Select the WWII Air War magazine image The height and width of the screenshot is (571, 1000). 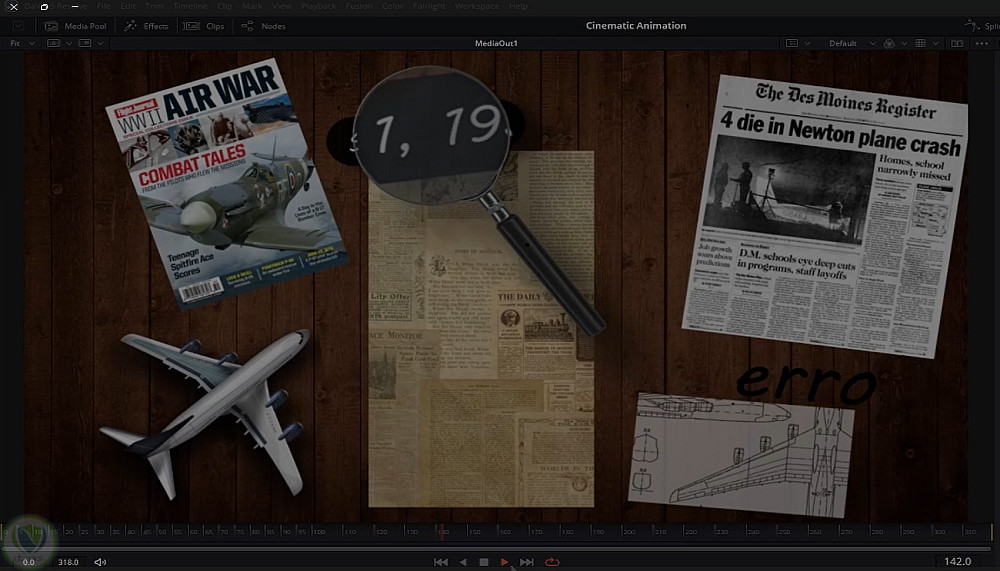(226, 184)
